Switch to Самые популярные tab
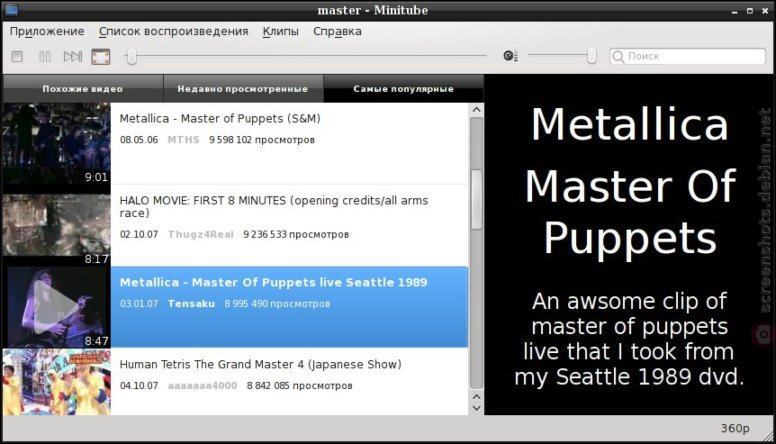The width and height of the screenshot is (776, 444). (x=403, y=89)
